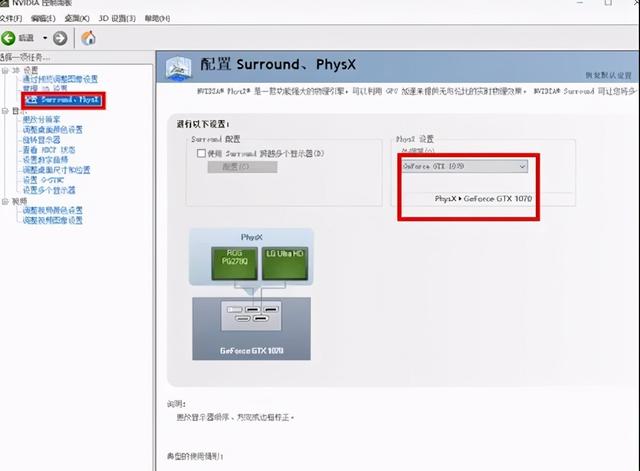The image size is (640, 471).
Task: Open the 帮助(H) menu
Action: tap(157, 18)
